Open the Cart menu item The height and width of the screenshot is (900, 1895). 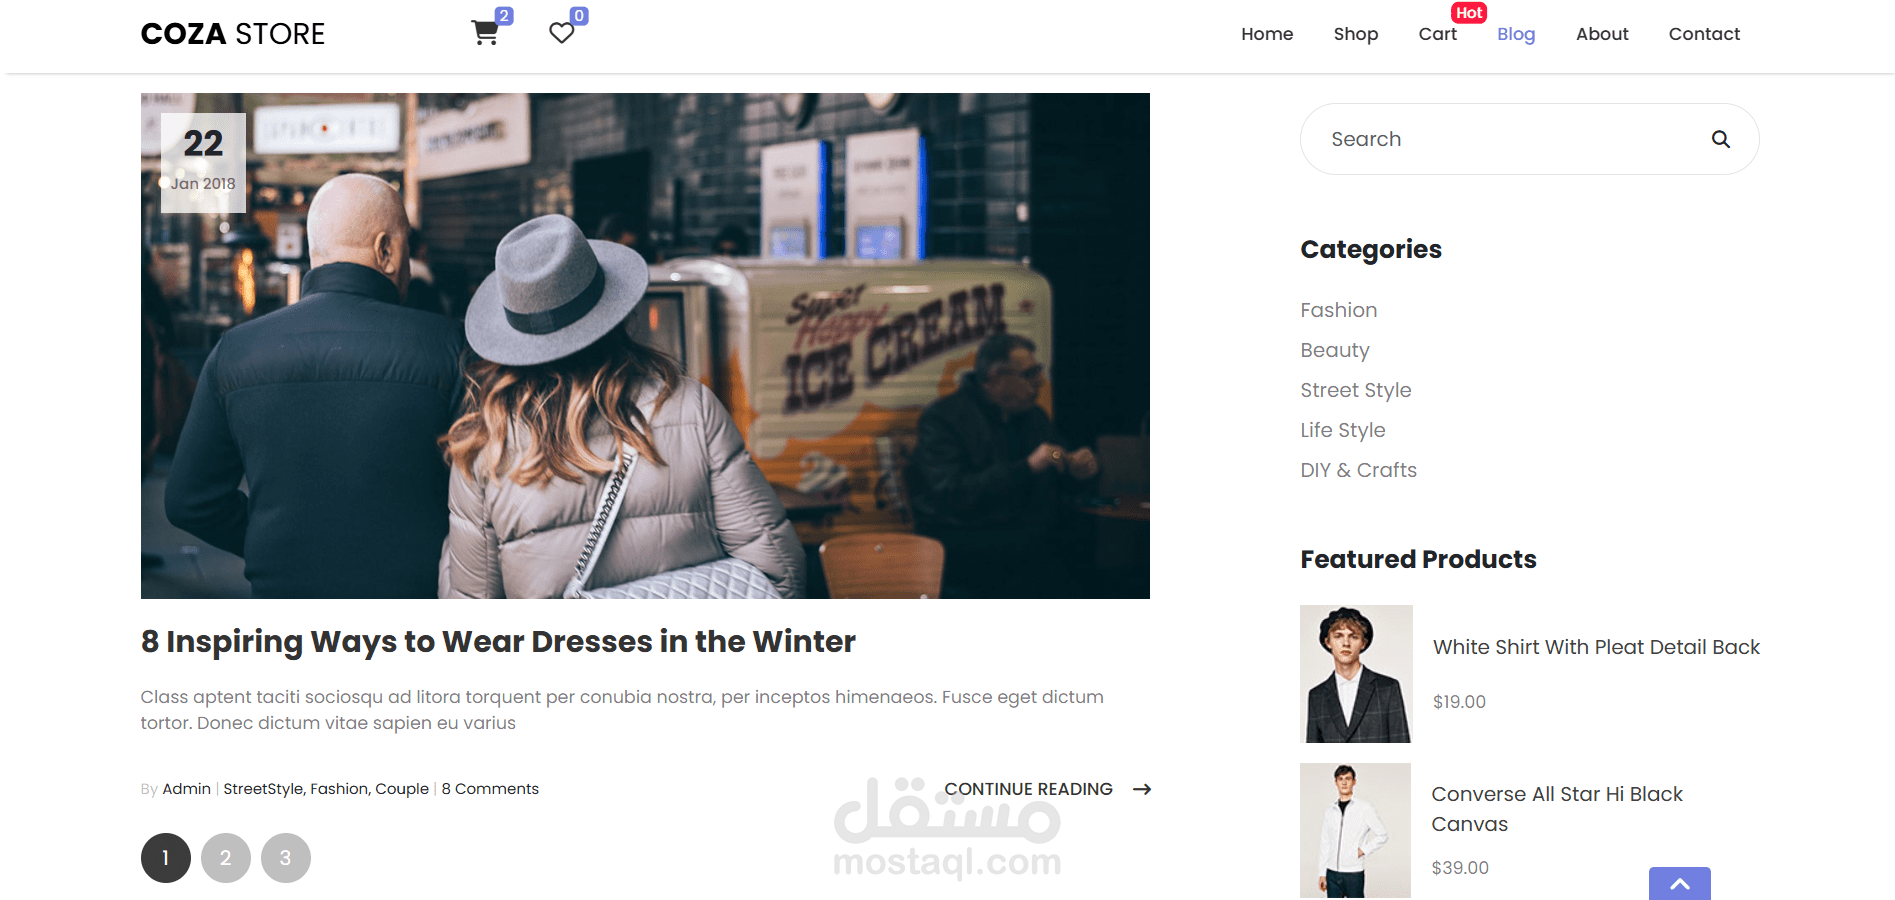point(1437,34)
